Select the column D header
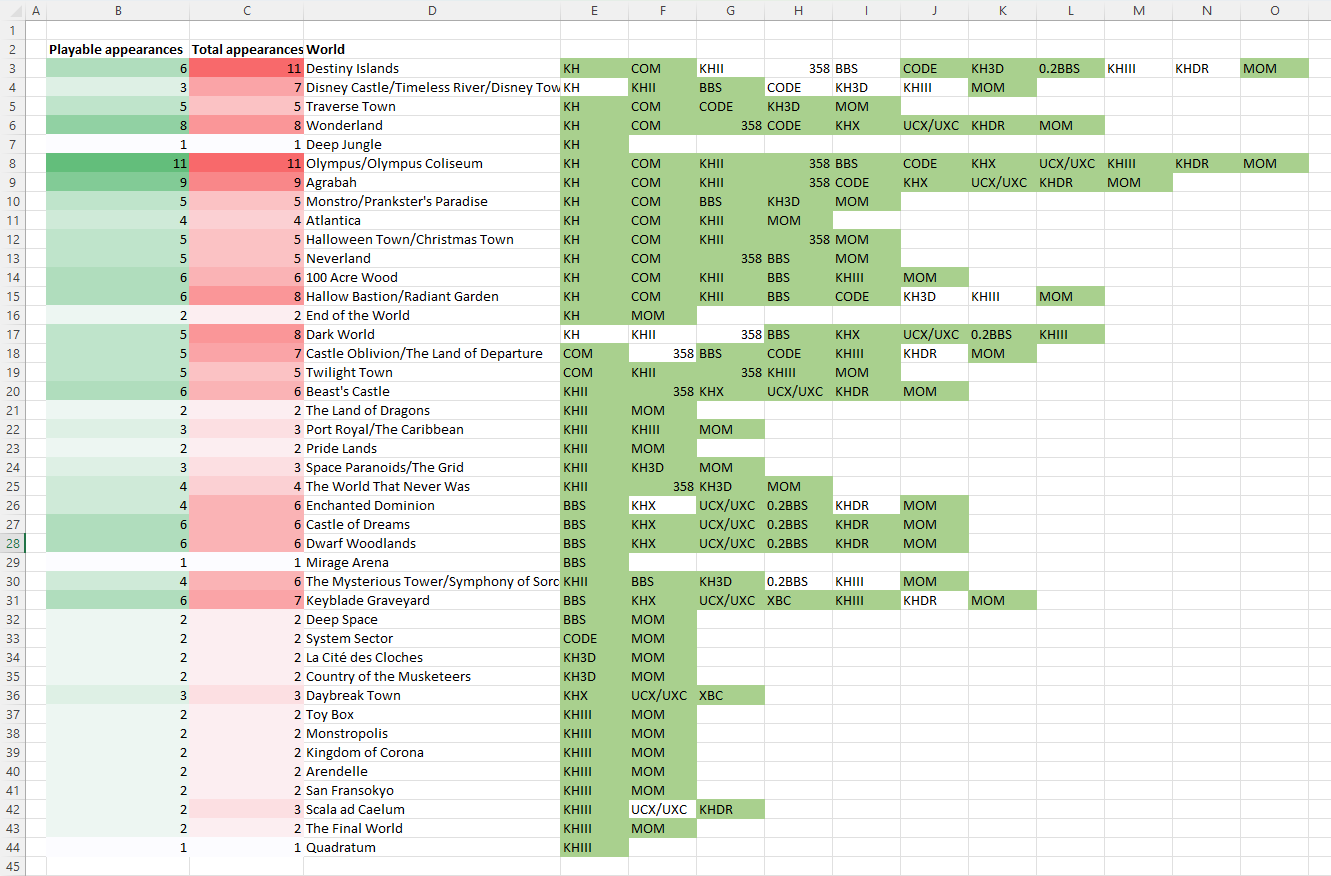 tap(432, 10)
